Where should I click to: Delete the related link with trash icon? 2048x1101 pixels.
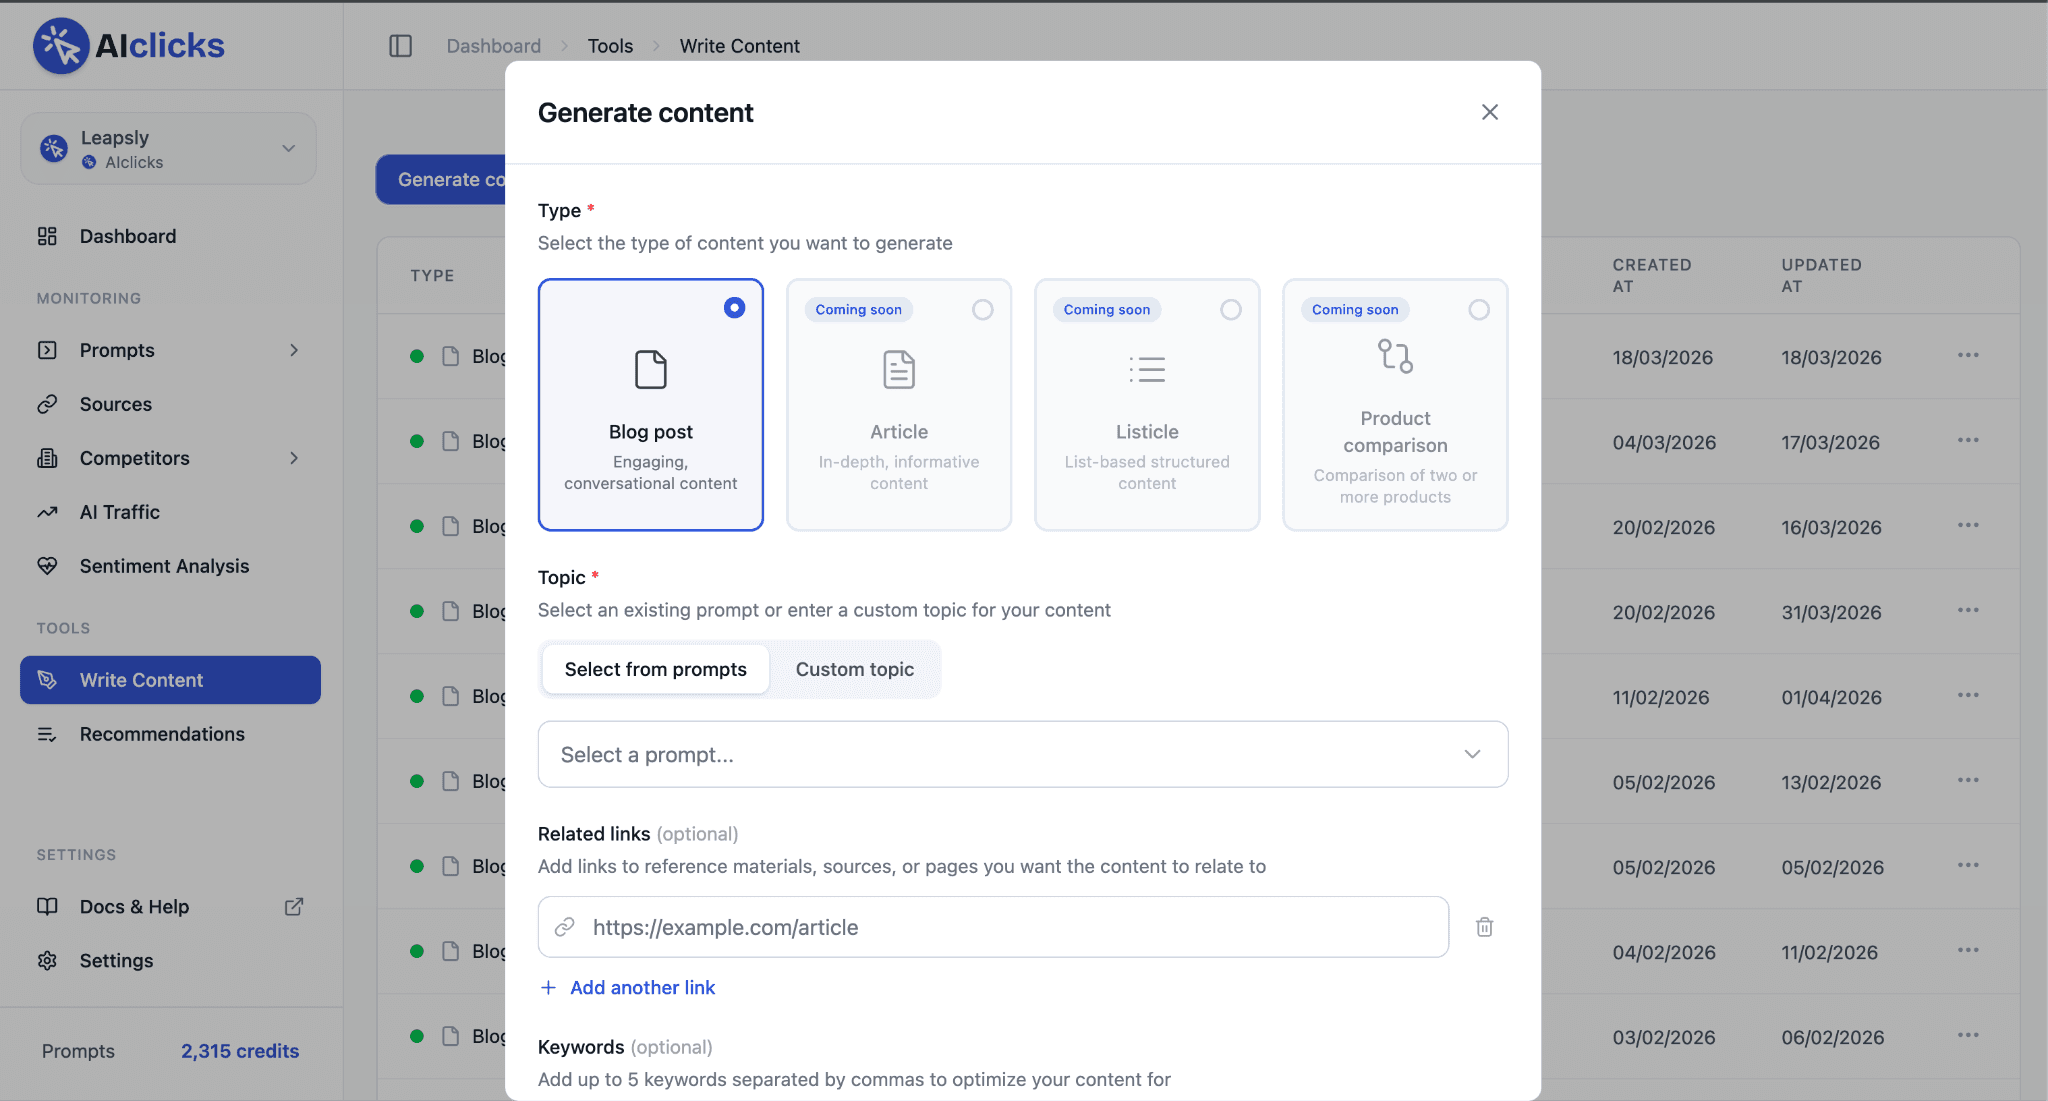click(x=1484, y=927)
